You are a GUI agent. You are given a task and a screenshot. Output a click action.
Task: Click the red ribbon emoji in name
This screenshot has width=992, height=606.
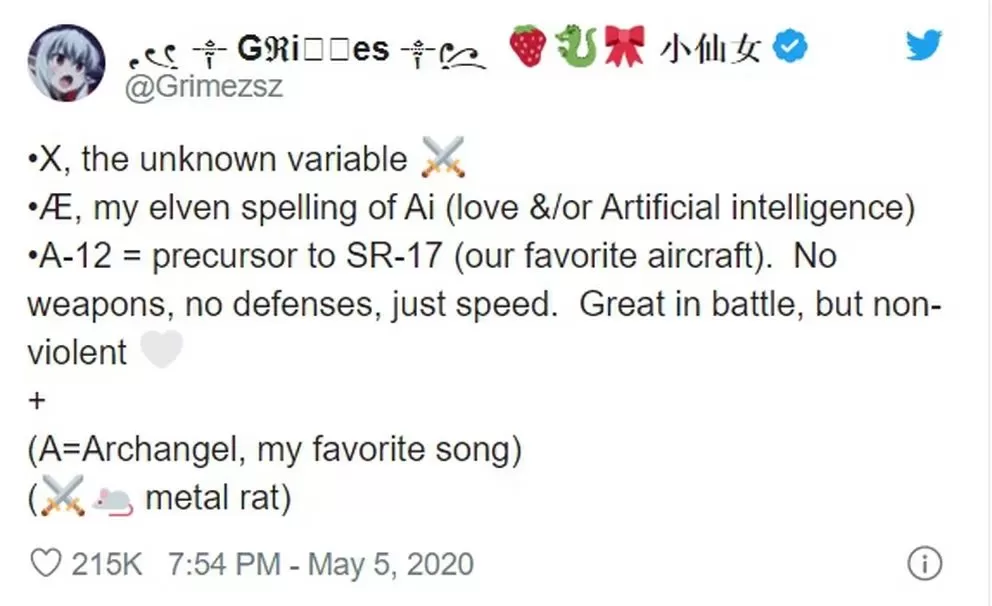tap(624, 46)
